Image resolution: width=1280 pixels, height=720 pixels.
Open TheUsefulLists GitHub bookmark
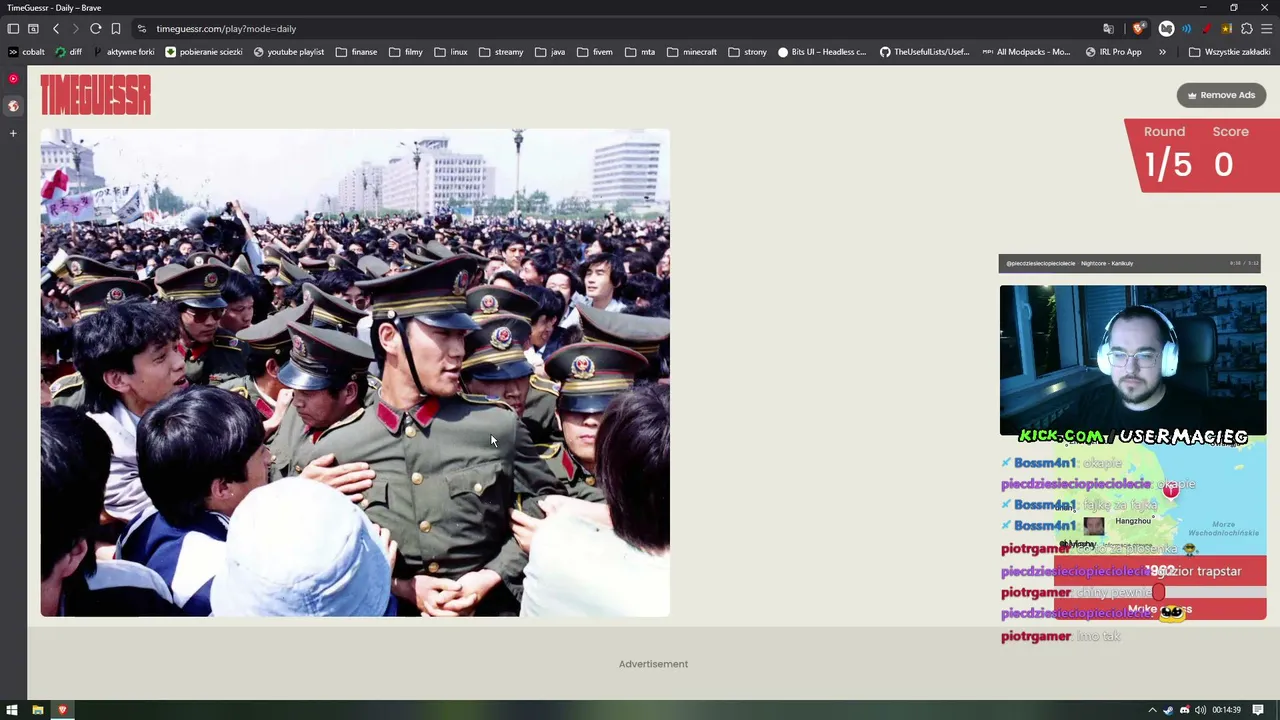pos(925,52)
